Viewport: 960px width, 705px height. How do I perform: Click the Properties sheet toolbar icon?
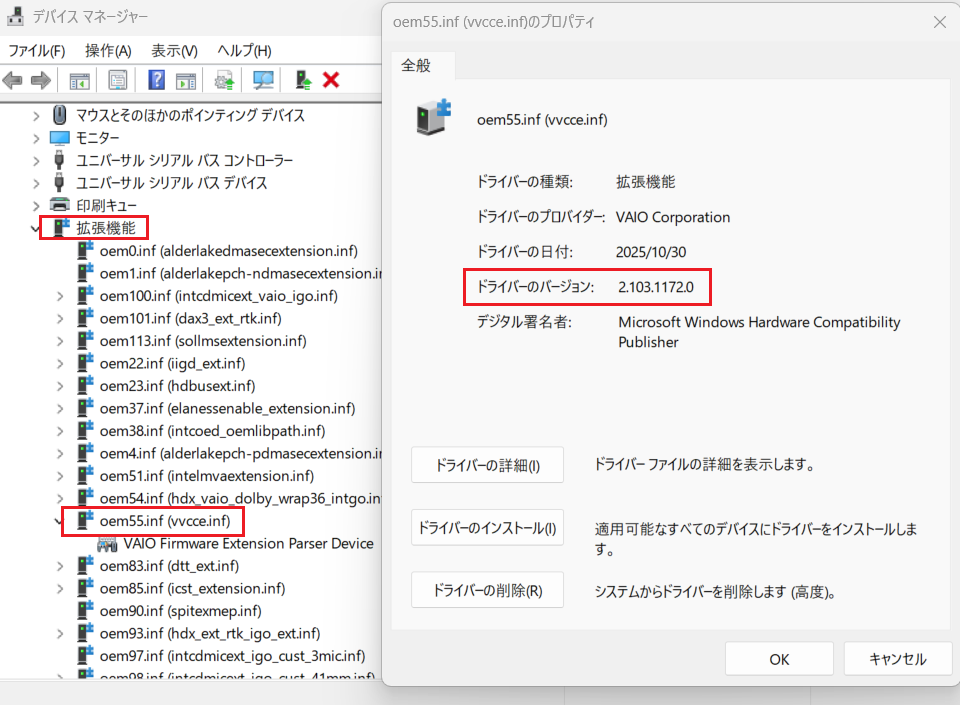(118, 80)
